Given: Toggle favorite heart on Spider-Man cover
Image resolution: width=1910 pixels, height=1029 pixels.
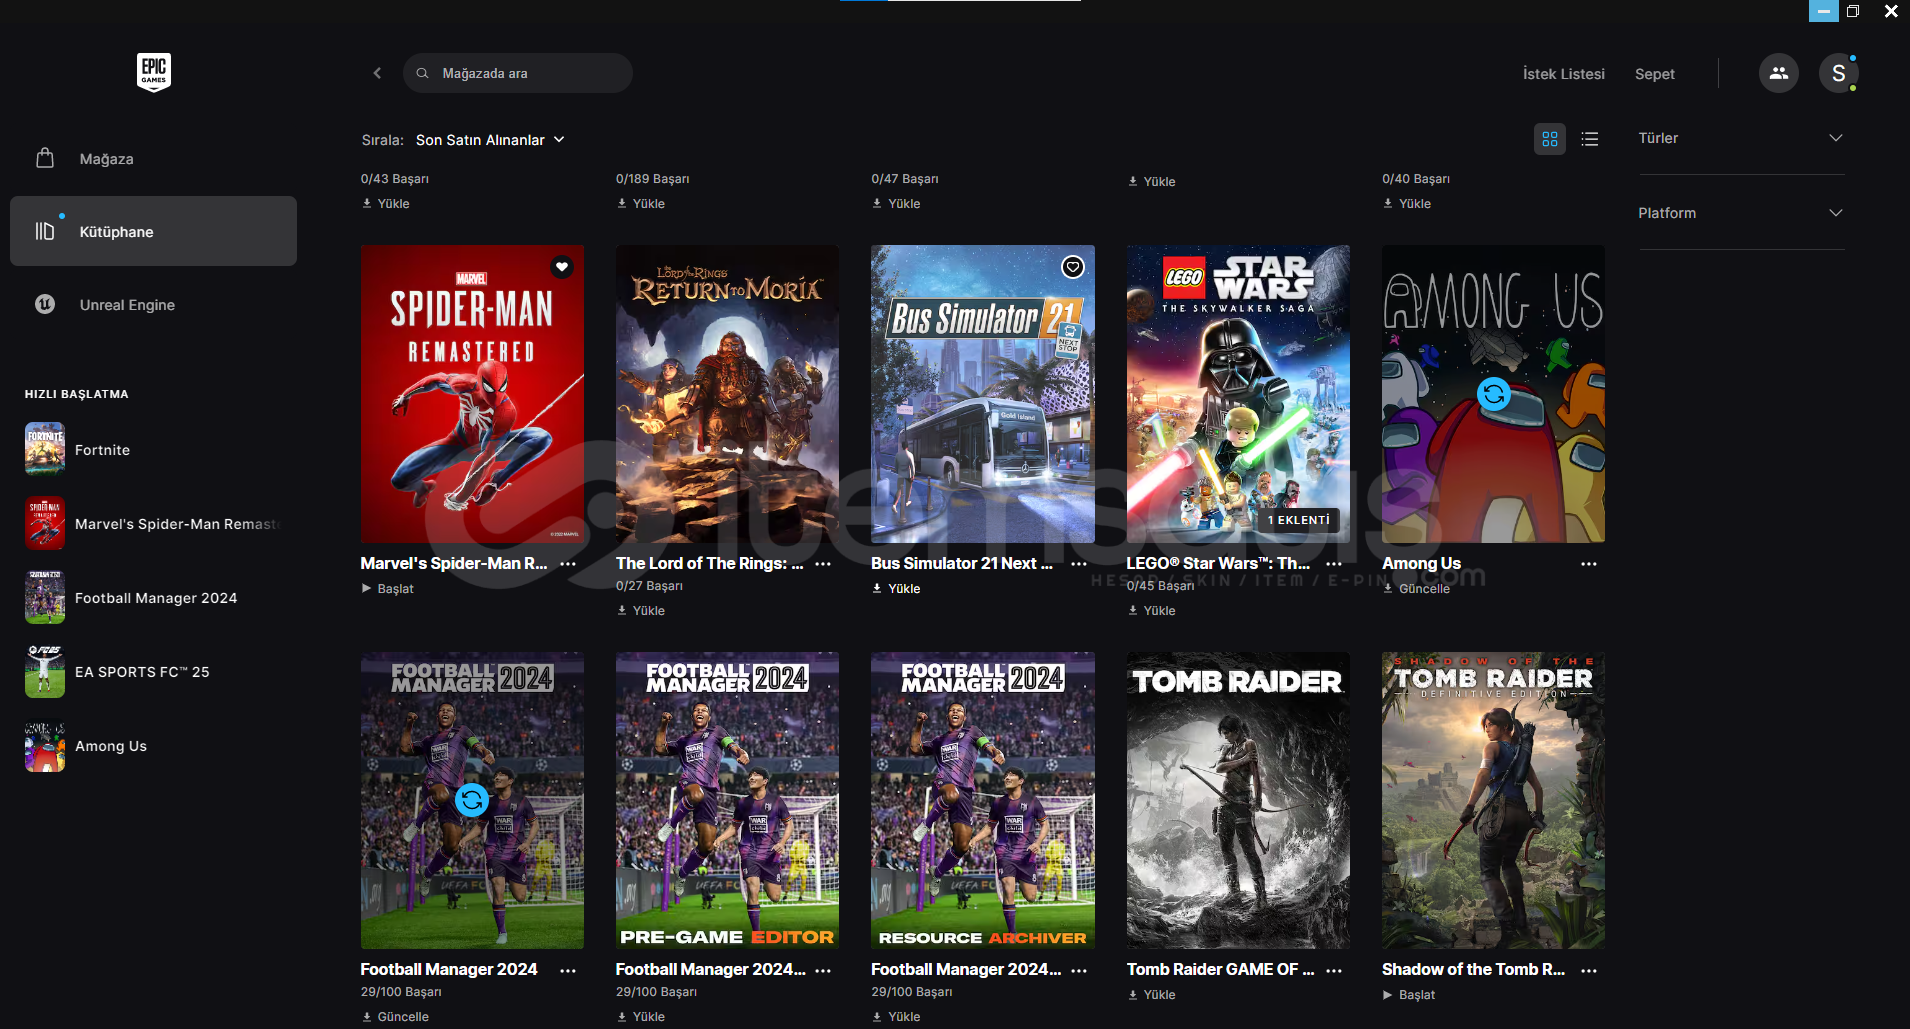Looking at the screenshot, I should point(562,267).
